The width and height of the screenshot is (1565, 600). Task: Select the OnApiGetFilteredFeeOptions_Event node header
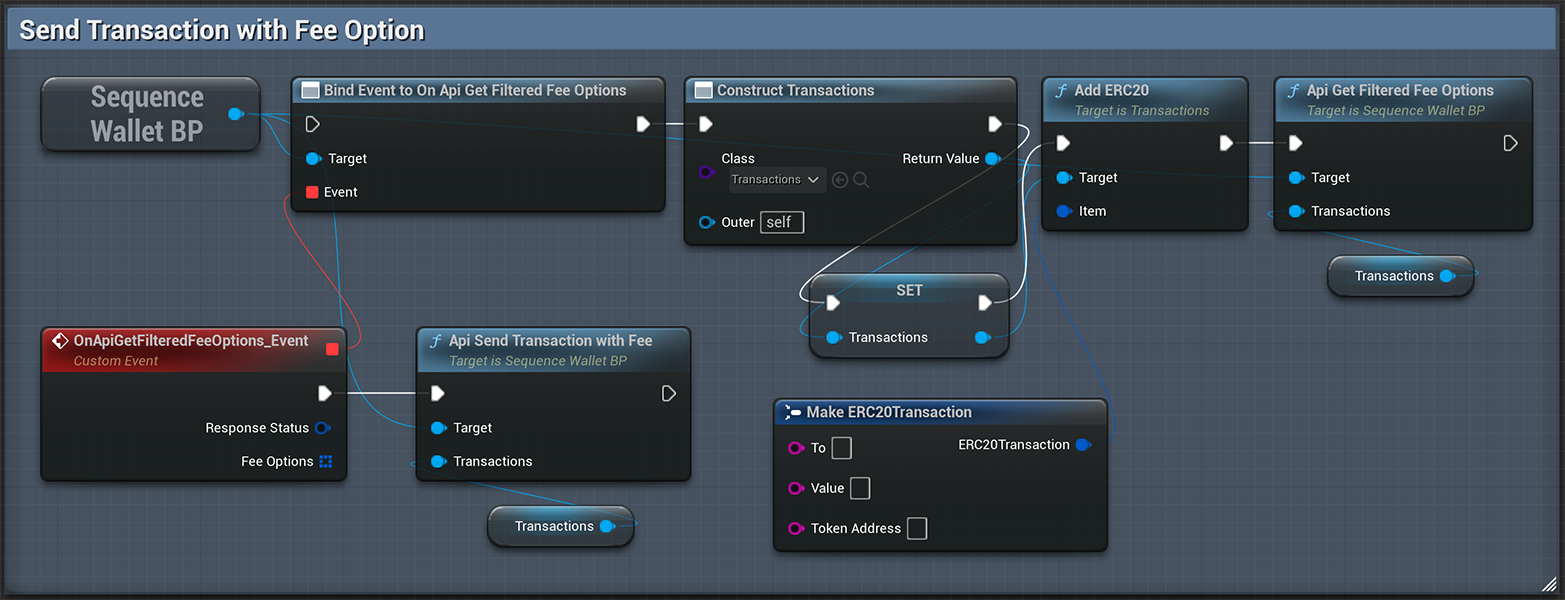tap(194, 350)
